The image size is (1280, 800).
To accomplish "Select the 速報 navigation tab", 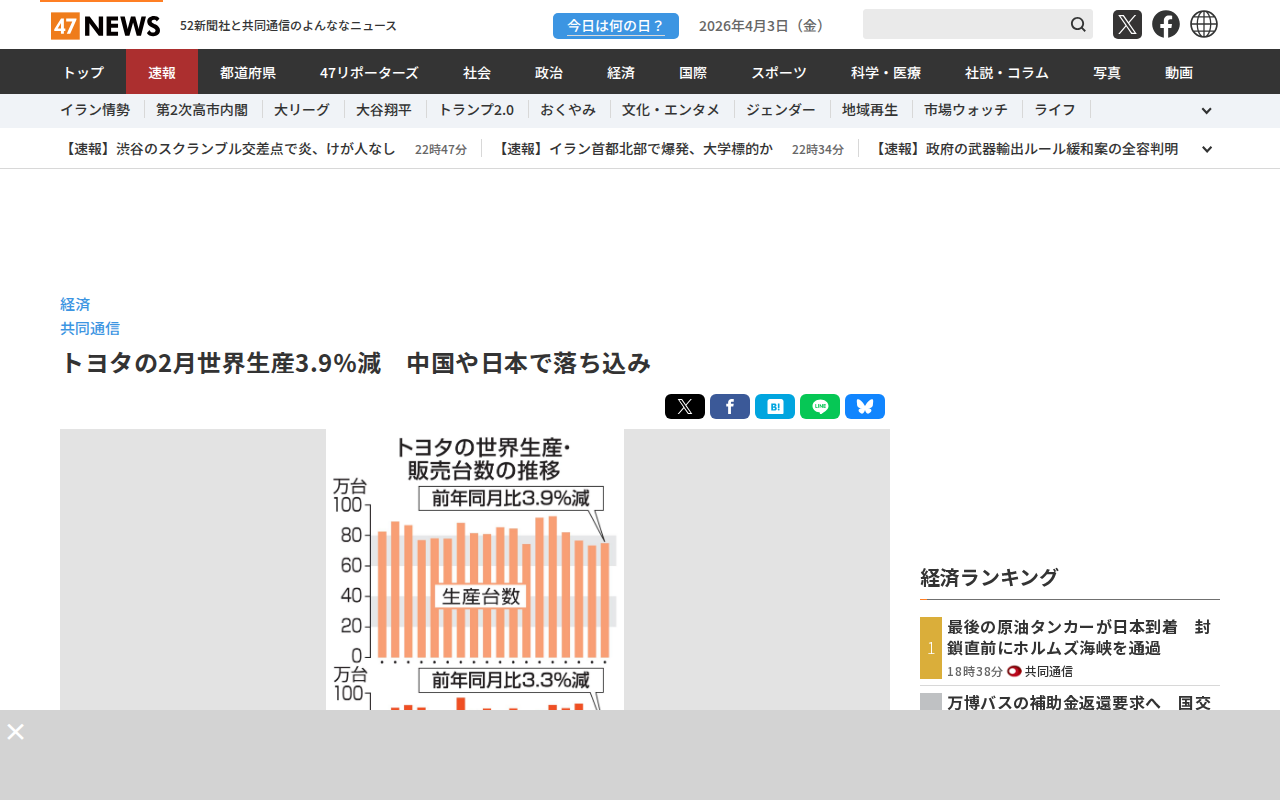I will pos(162,72).
